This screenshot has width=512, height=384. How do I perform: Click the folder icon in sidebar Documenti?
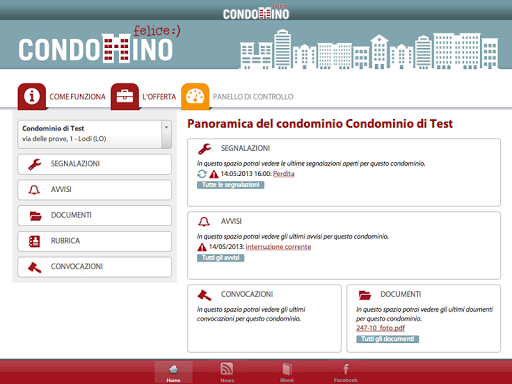point(35,216)
